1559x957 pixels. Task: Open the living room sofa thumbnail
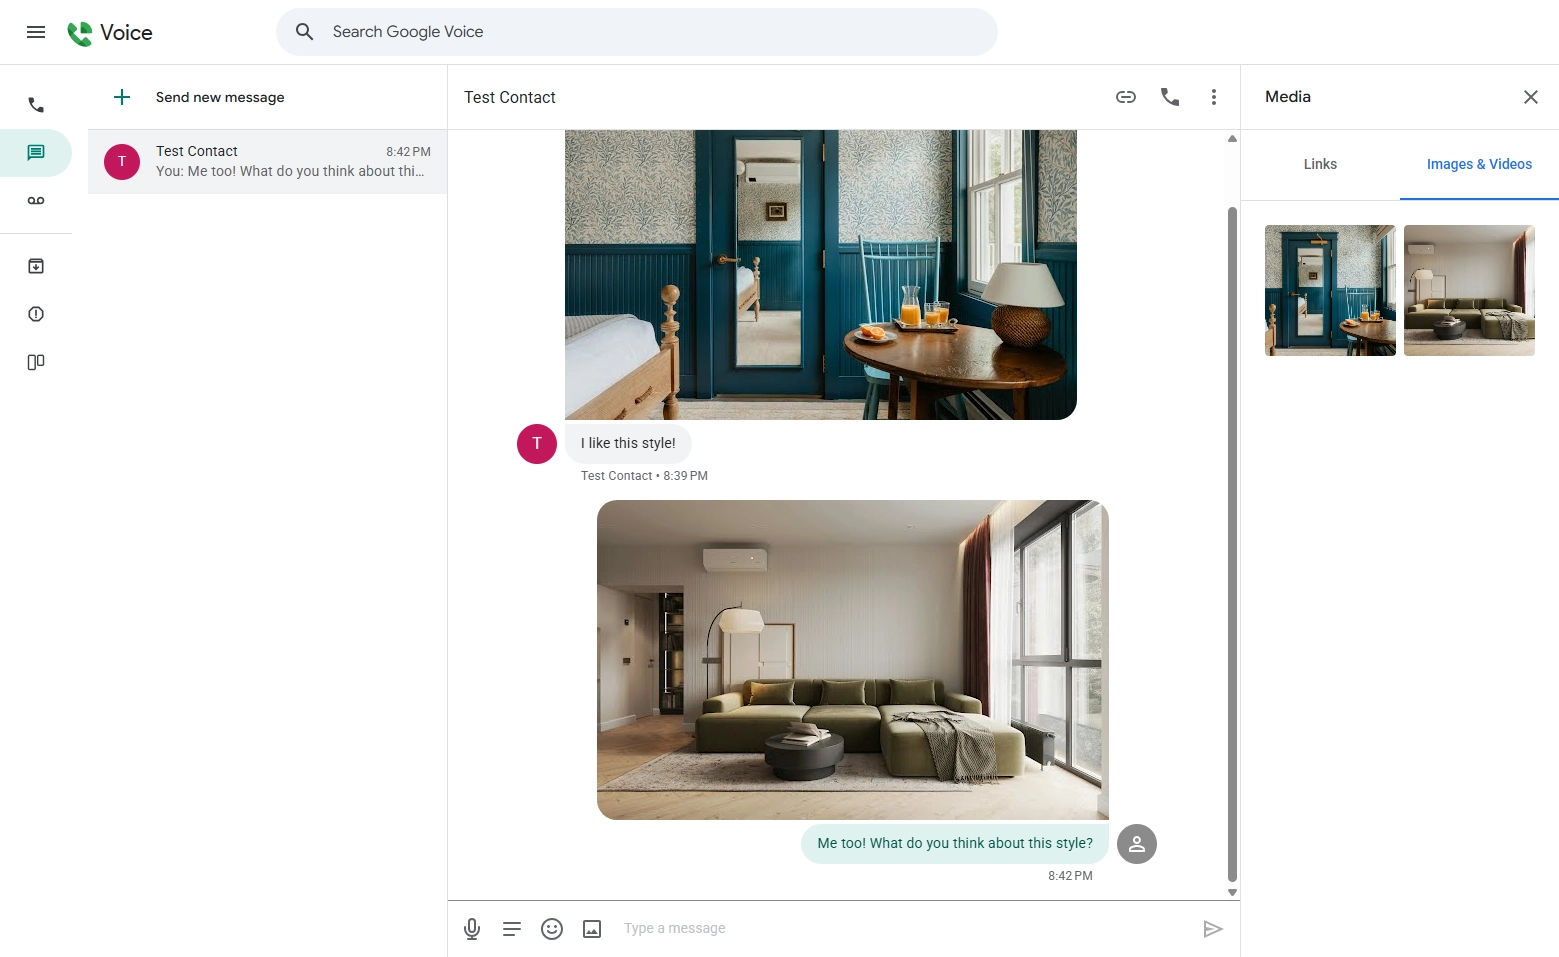pyautogui.click(x=1469, y=290)
